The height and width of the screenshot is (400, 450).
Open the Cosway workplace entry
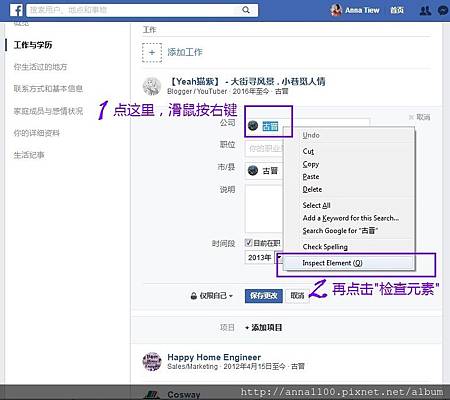[184, 395]
